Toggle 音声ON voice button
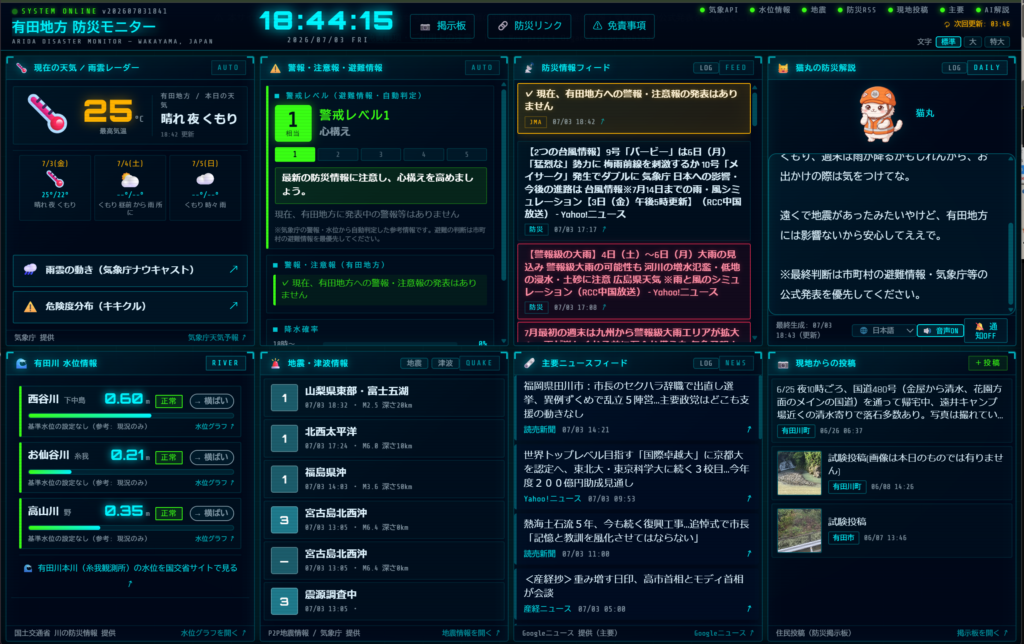The image size is (1024, 644). tap(940, 330)
